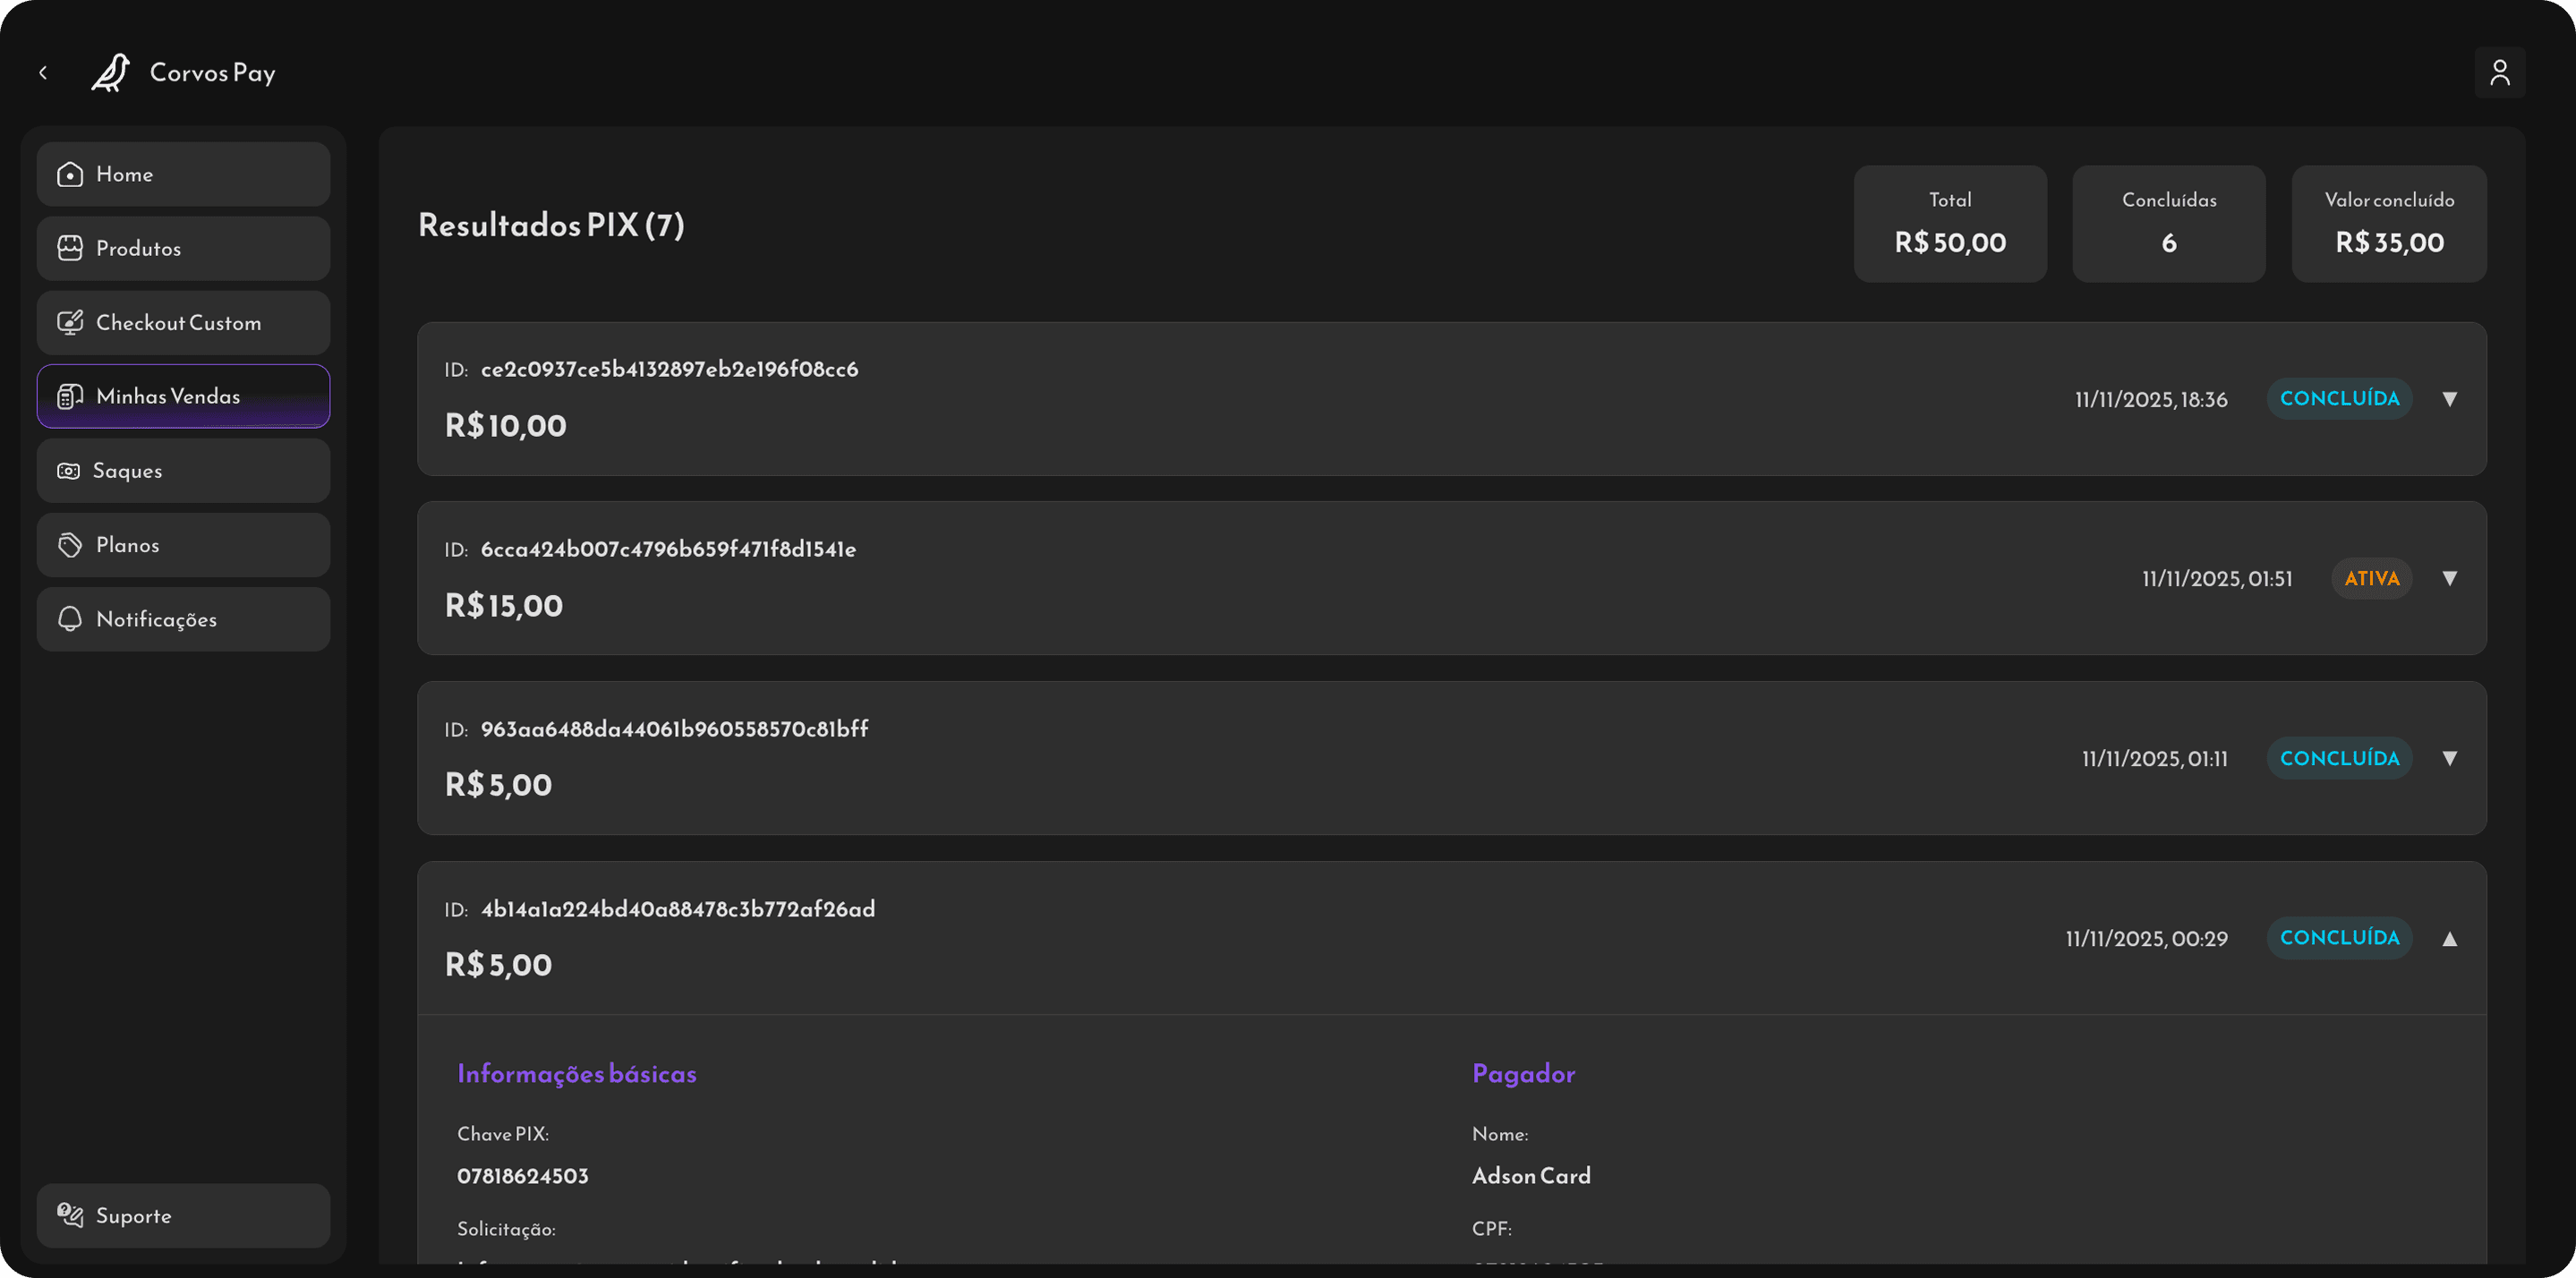Click the CPF label
2576x1278 pixels.
point(1491,1229)
